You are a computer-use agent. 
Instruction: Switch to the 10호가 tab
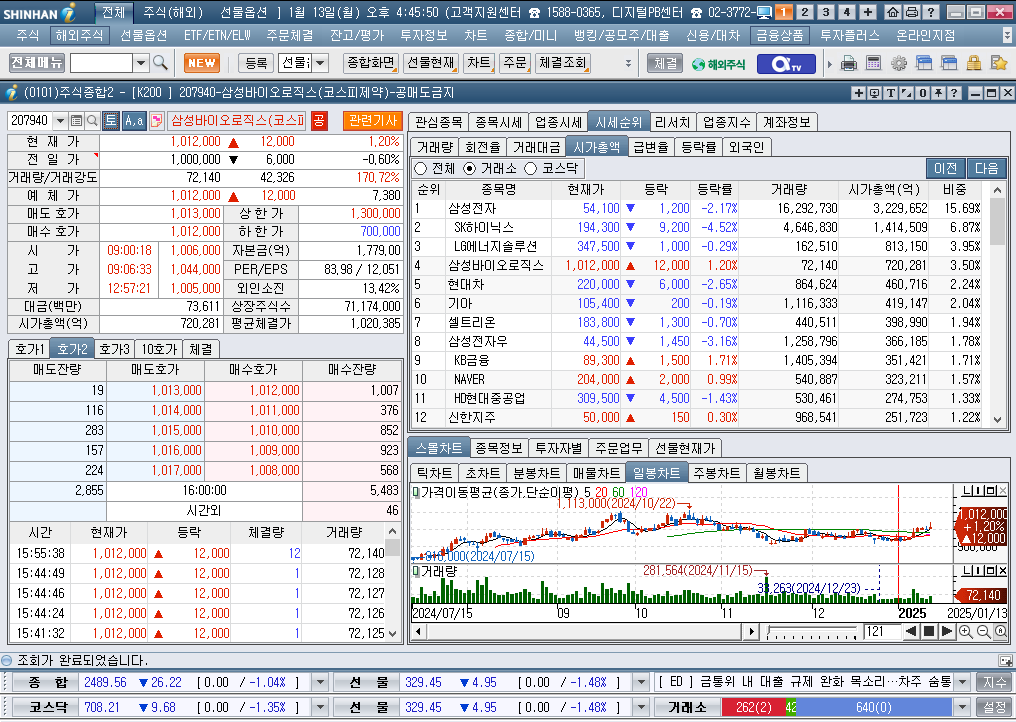coord(159,349)
